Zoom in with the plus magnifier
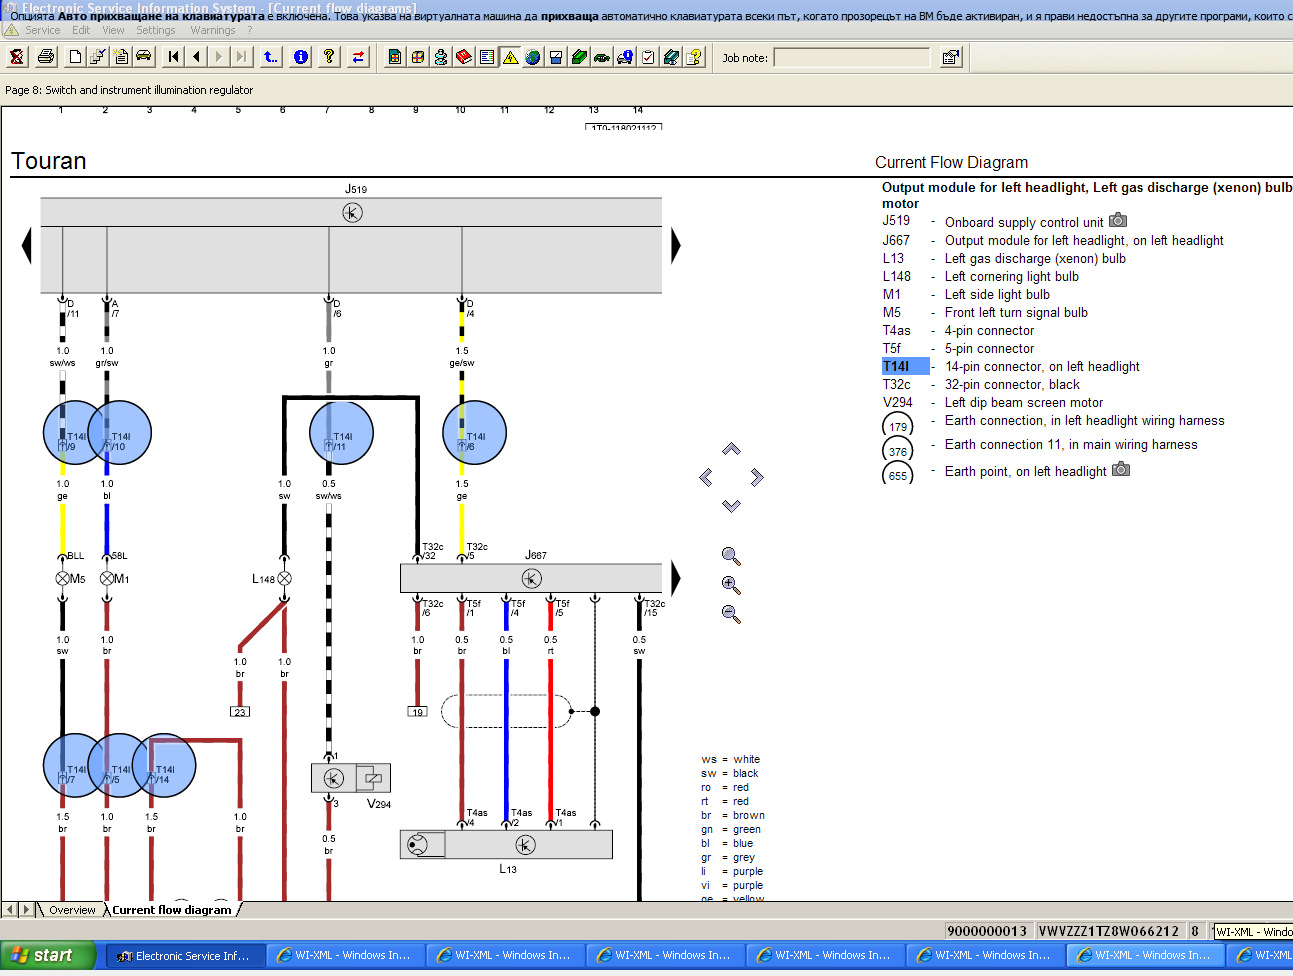This screenshot has height=976, width=1293. point(731,585)
